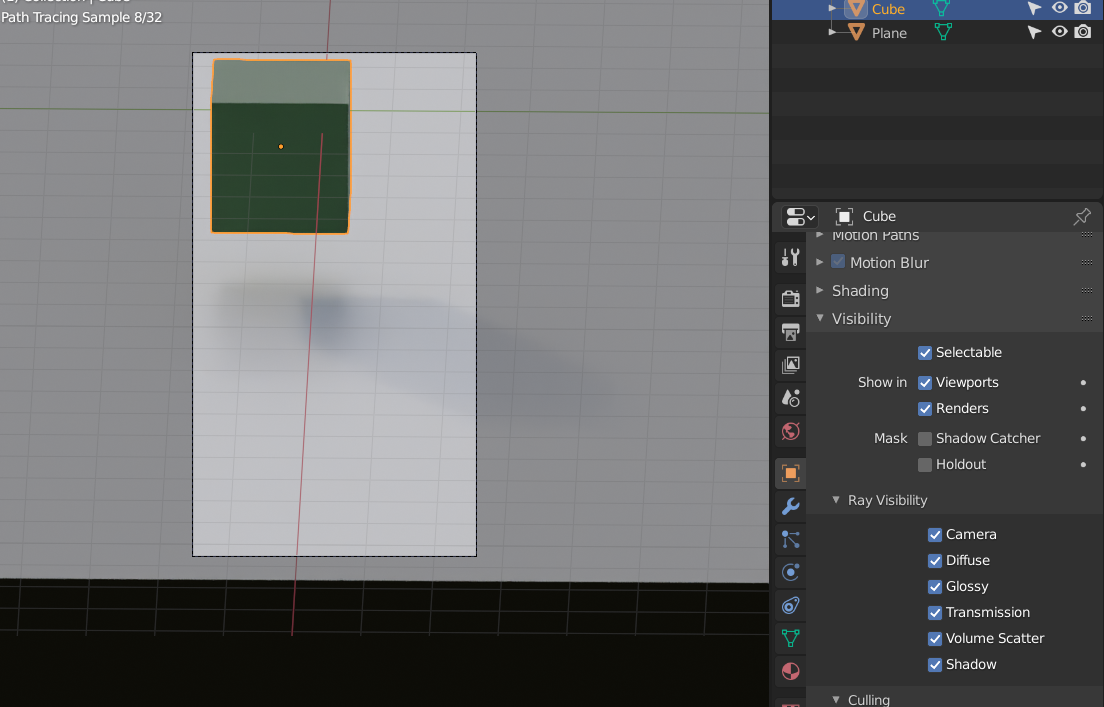Click the orange Cube object icon in the outliner
Image resolution: width=1104 pixels, height=707 pixels.
point(855,8)
